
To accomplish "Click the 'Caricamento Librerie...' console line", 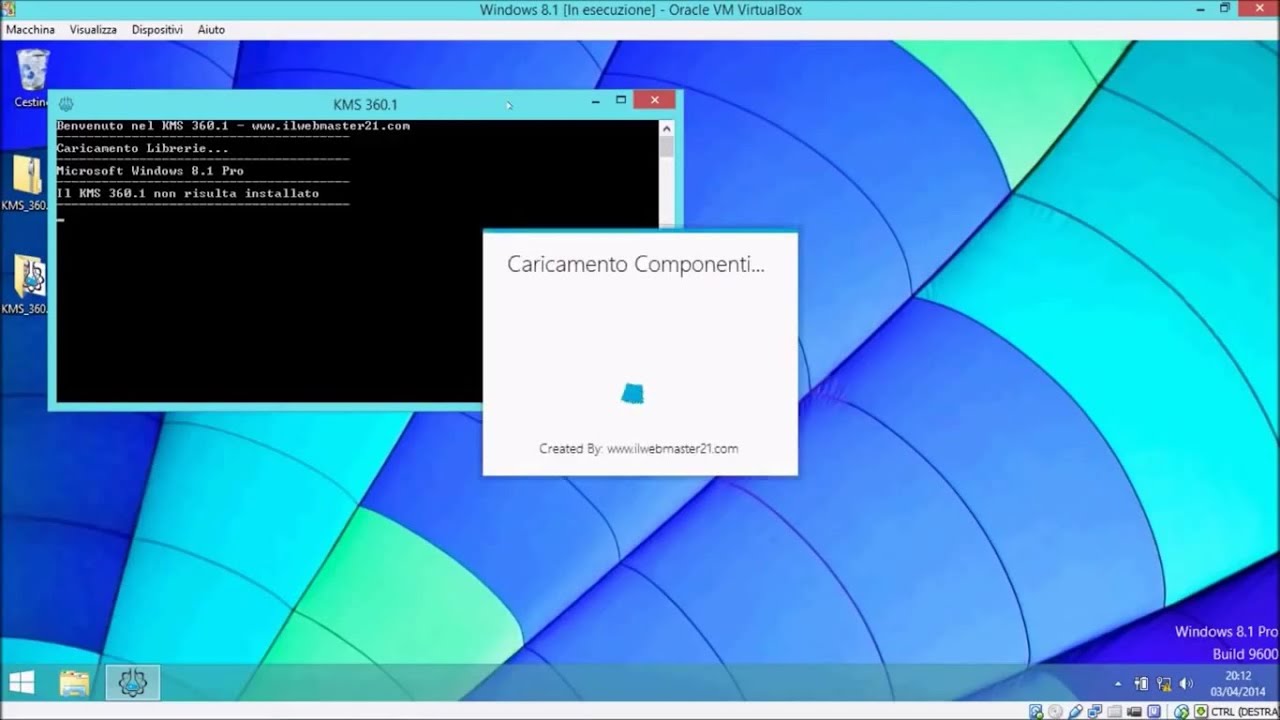I will point(142,149).
